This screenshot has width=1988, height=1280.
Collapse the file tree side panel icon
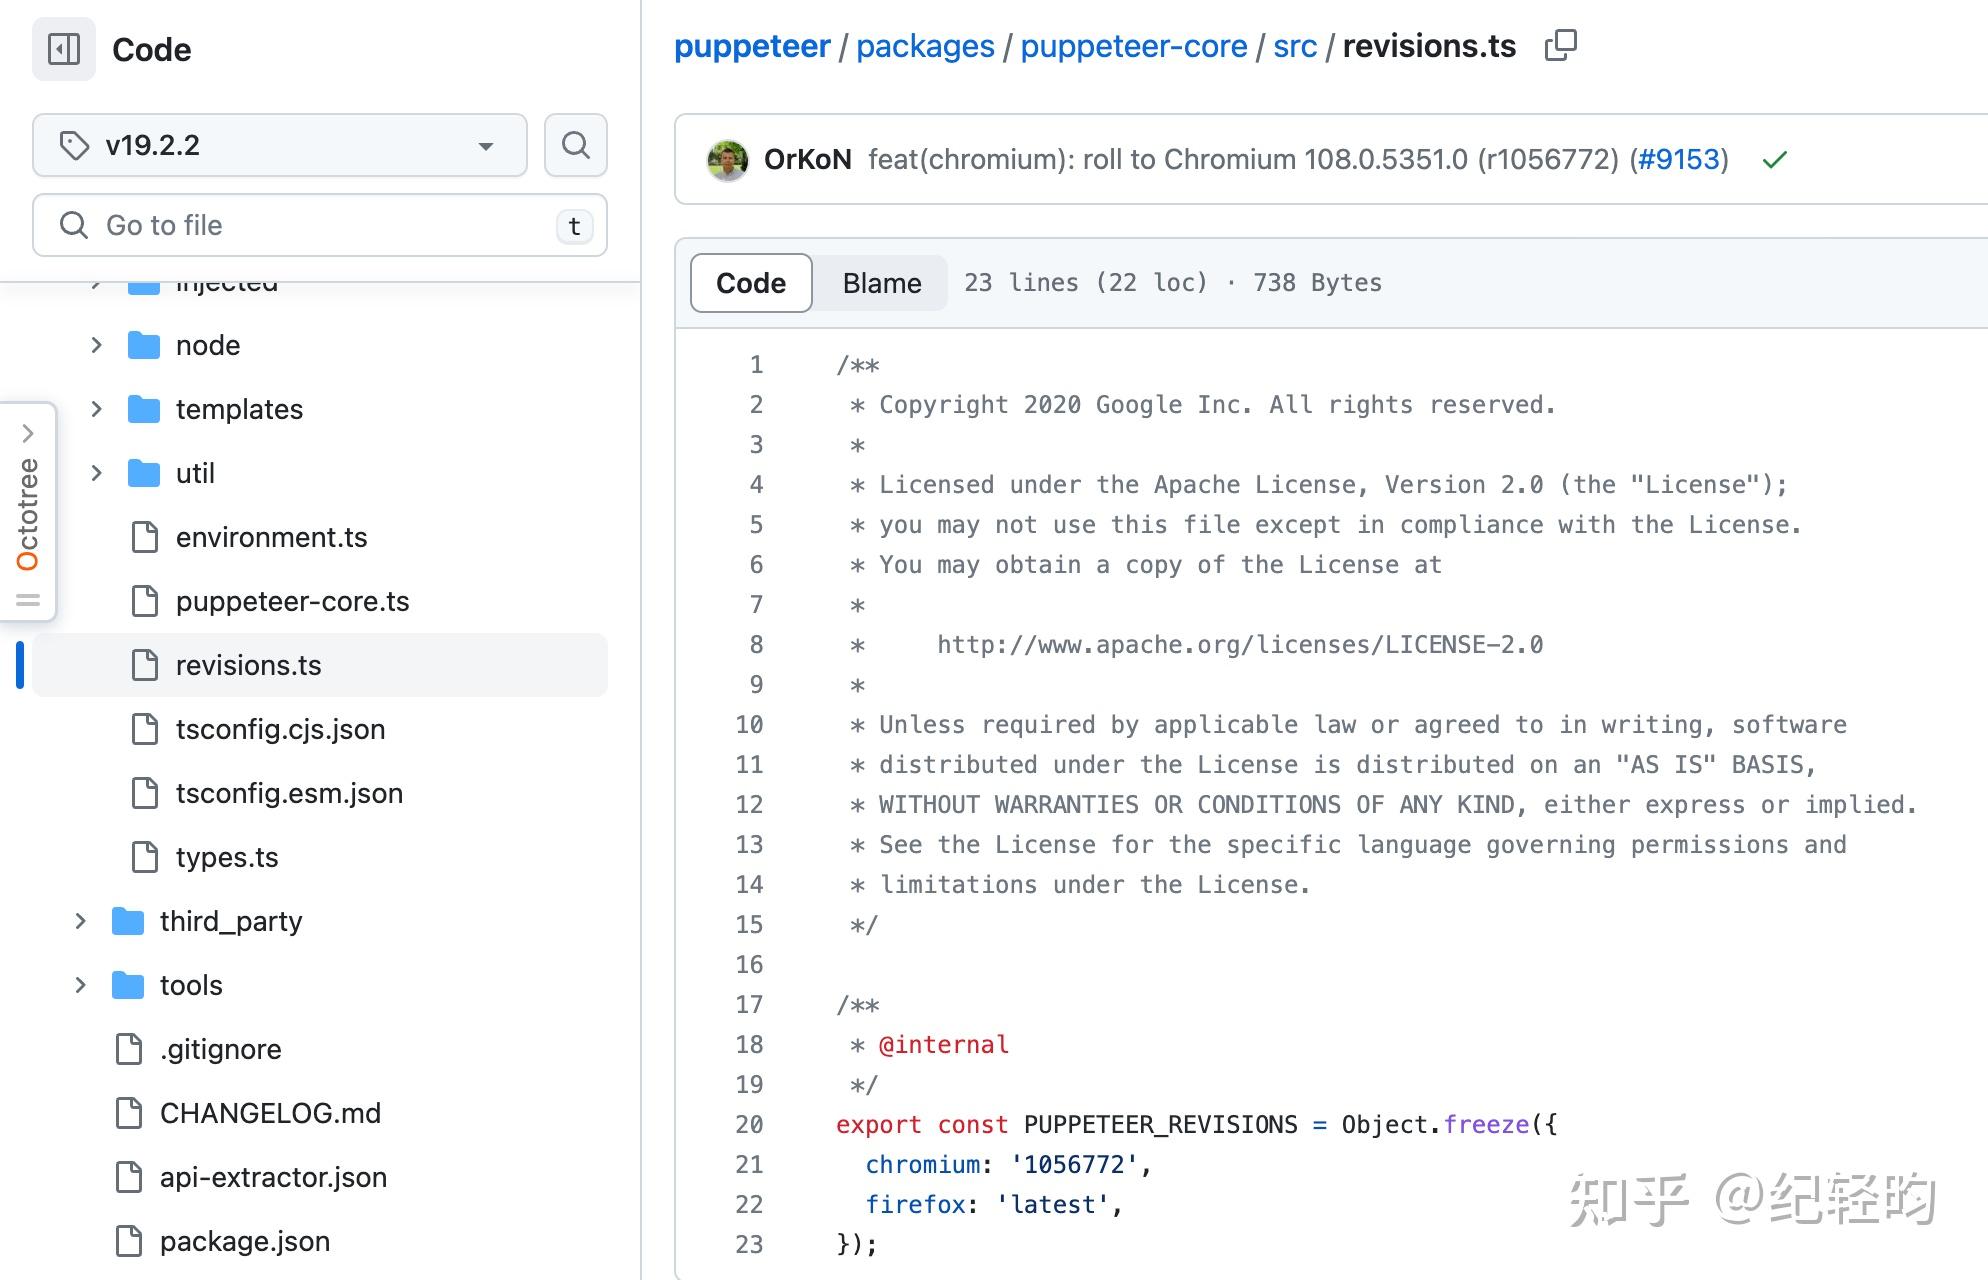click(64, 49)
